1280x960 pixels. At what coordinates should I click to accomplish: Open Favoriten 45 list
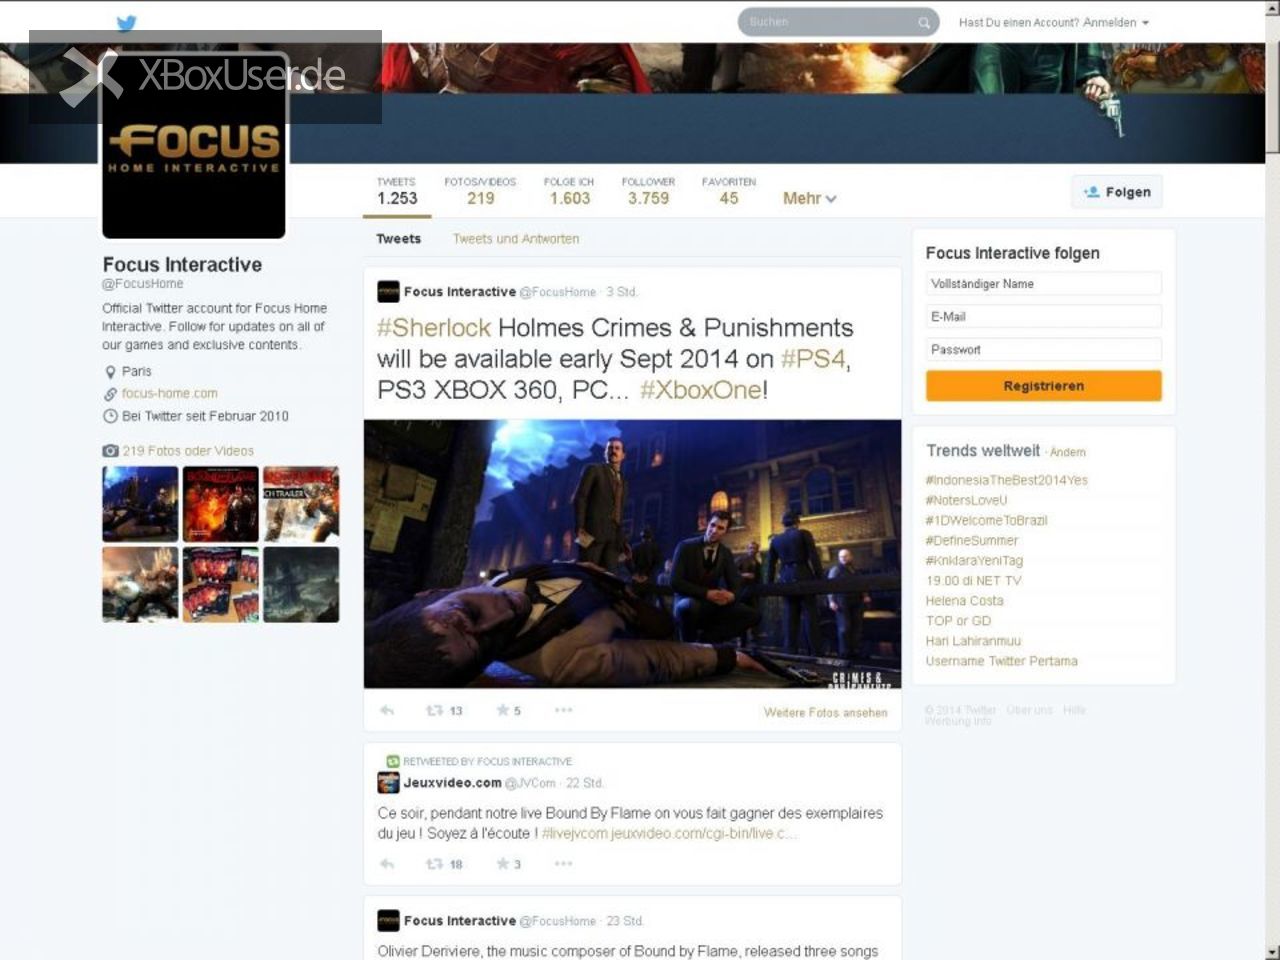pyautogui.click(x=729, y=191)
